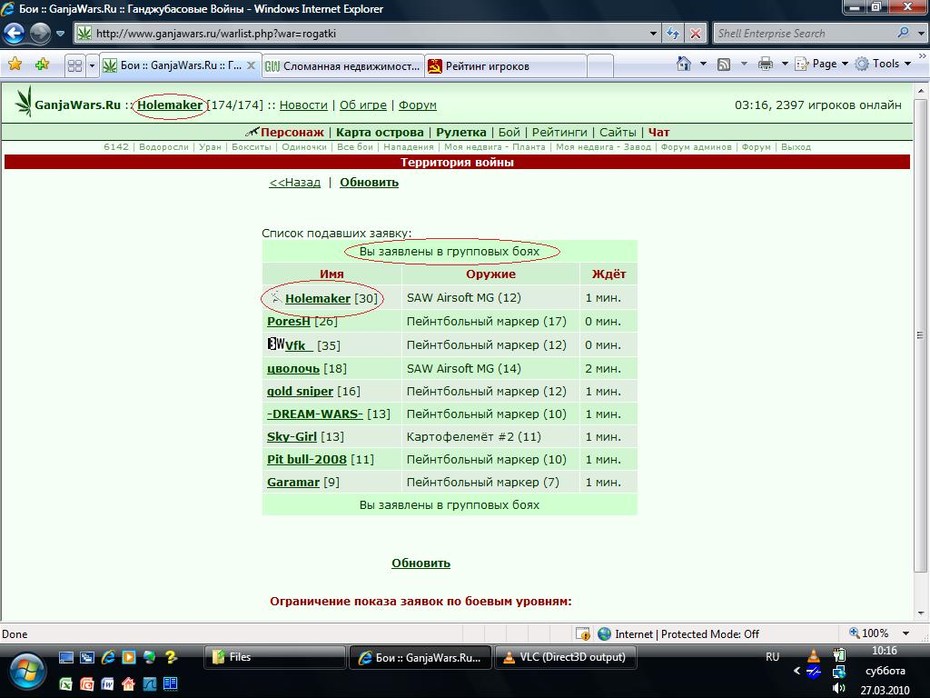Click the vertical page scrollbar
Screen dimensions: 930x698
(x=921, y=335)
